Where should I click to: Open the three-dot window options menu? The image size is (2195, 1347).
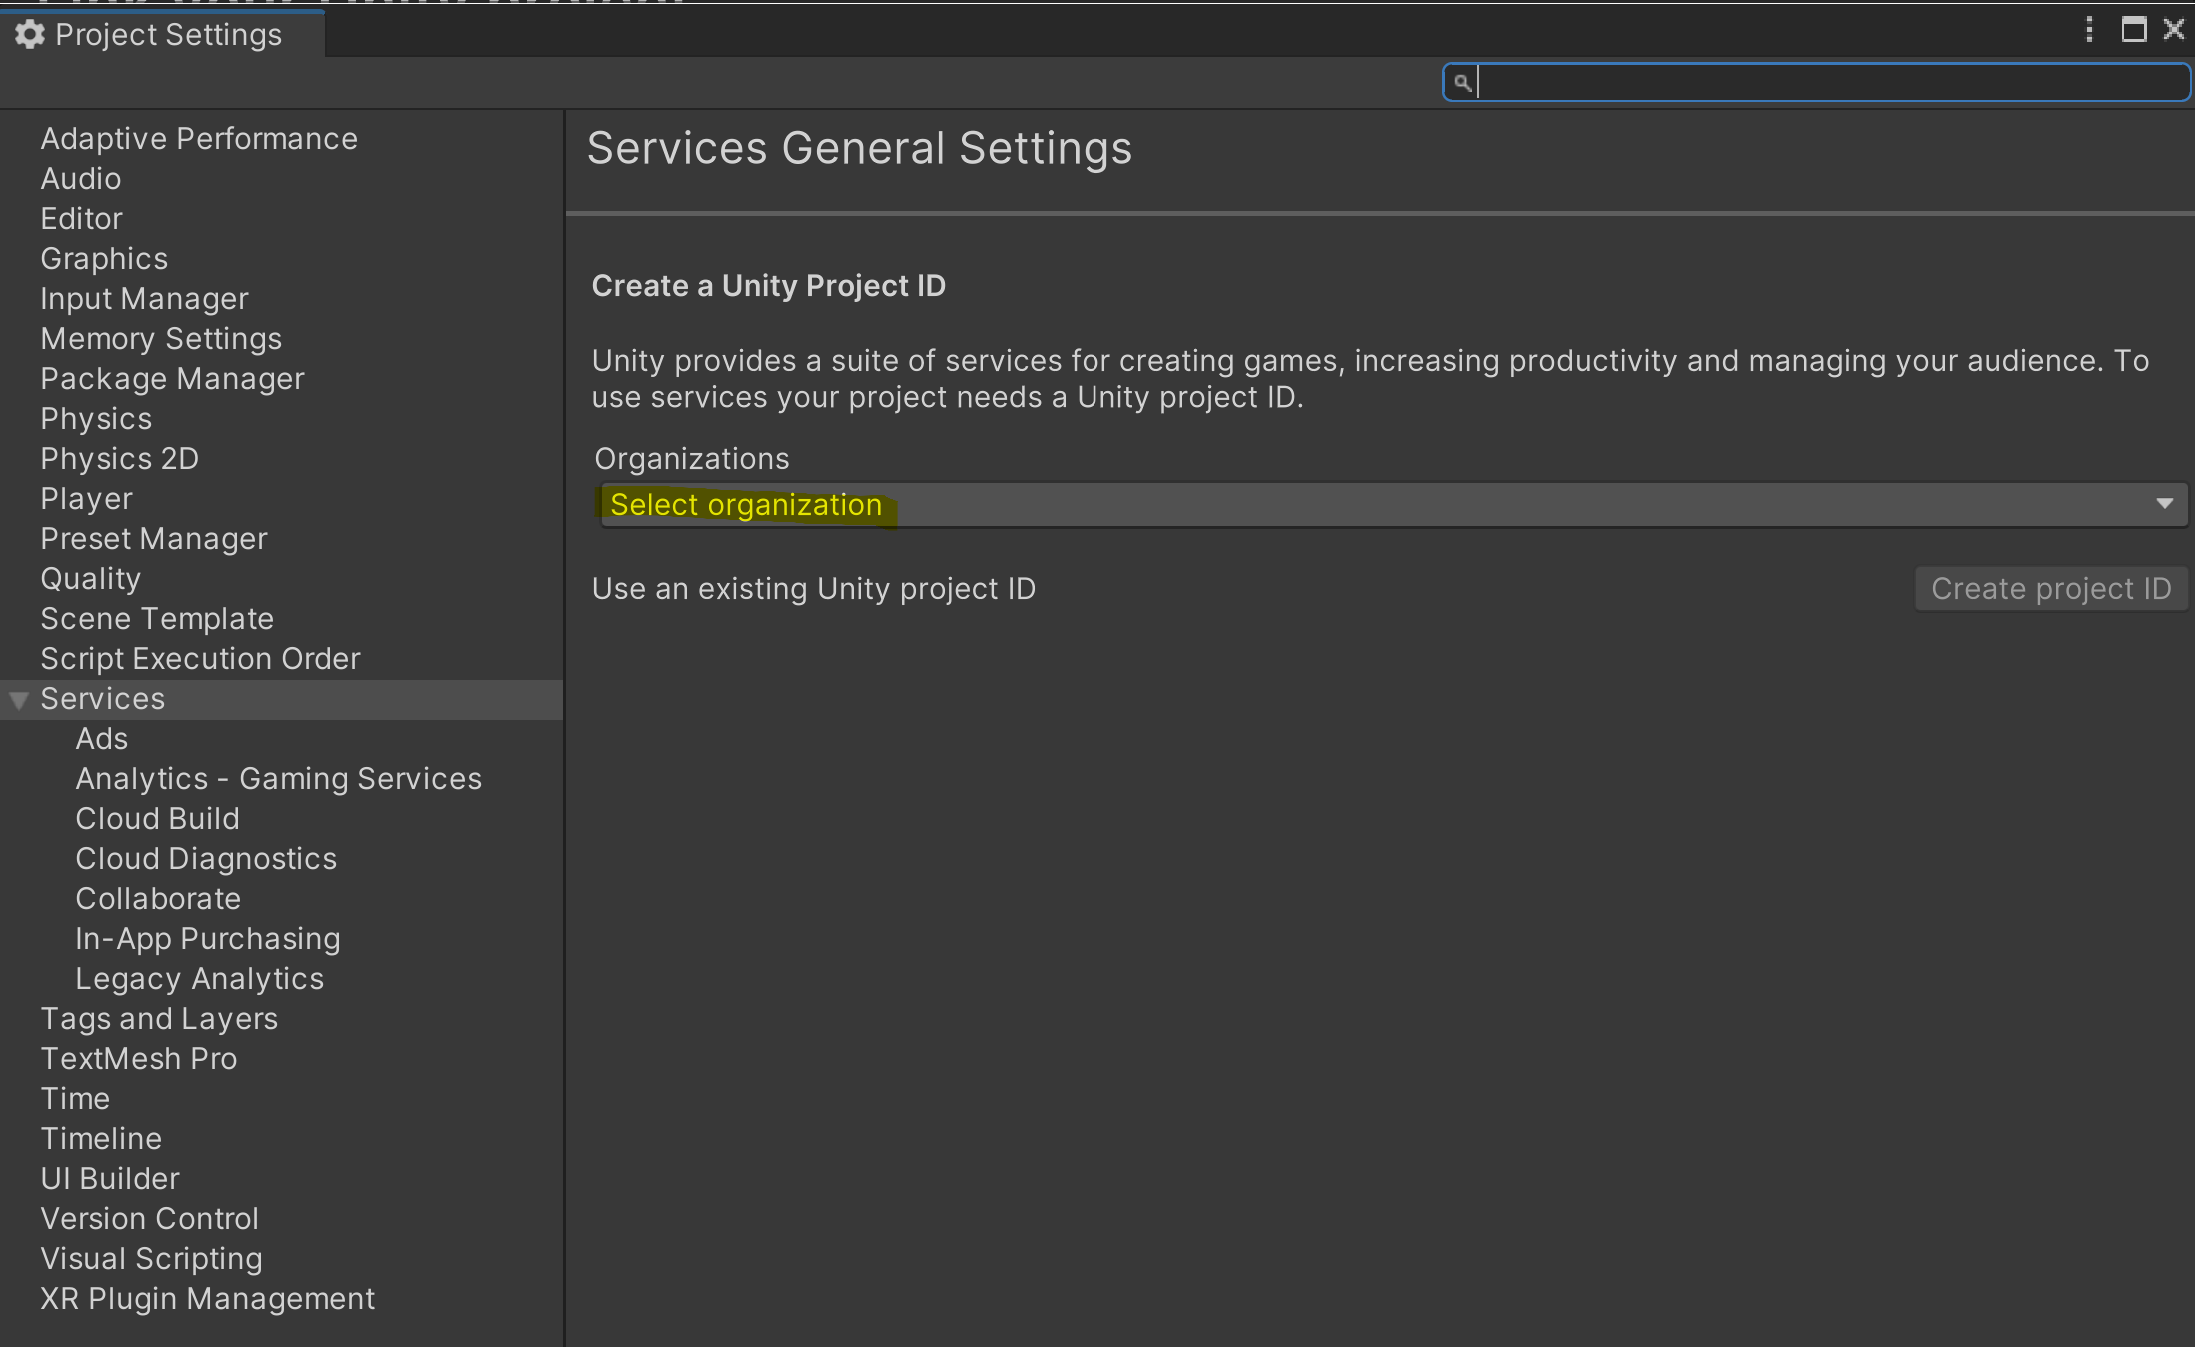[2089, 29]
